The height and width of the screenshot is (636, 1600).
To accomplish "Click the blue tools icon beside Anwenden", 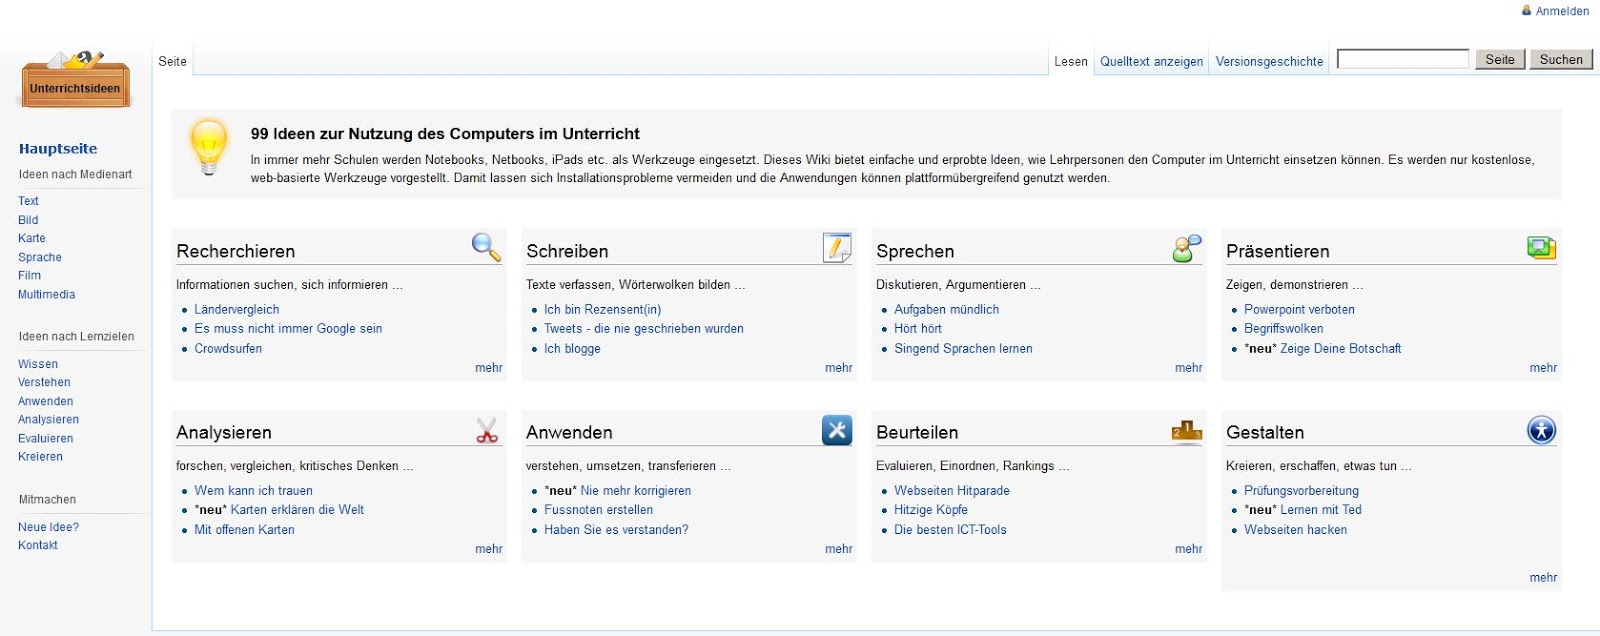I will click(837, 430).
